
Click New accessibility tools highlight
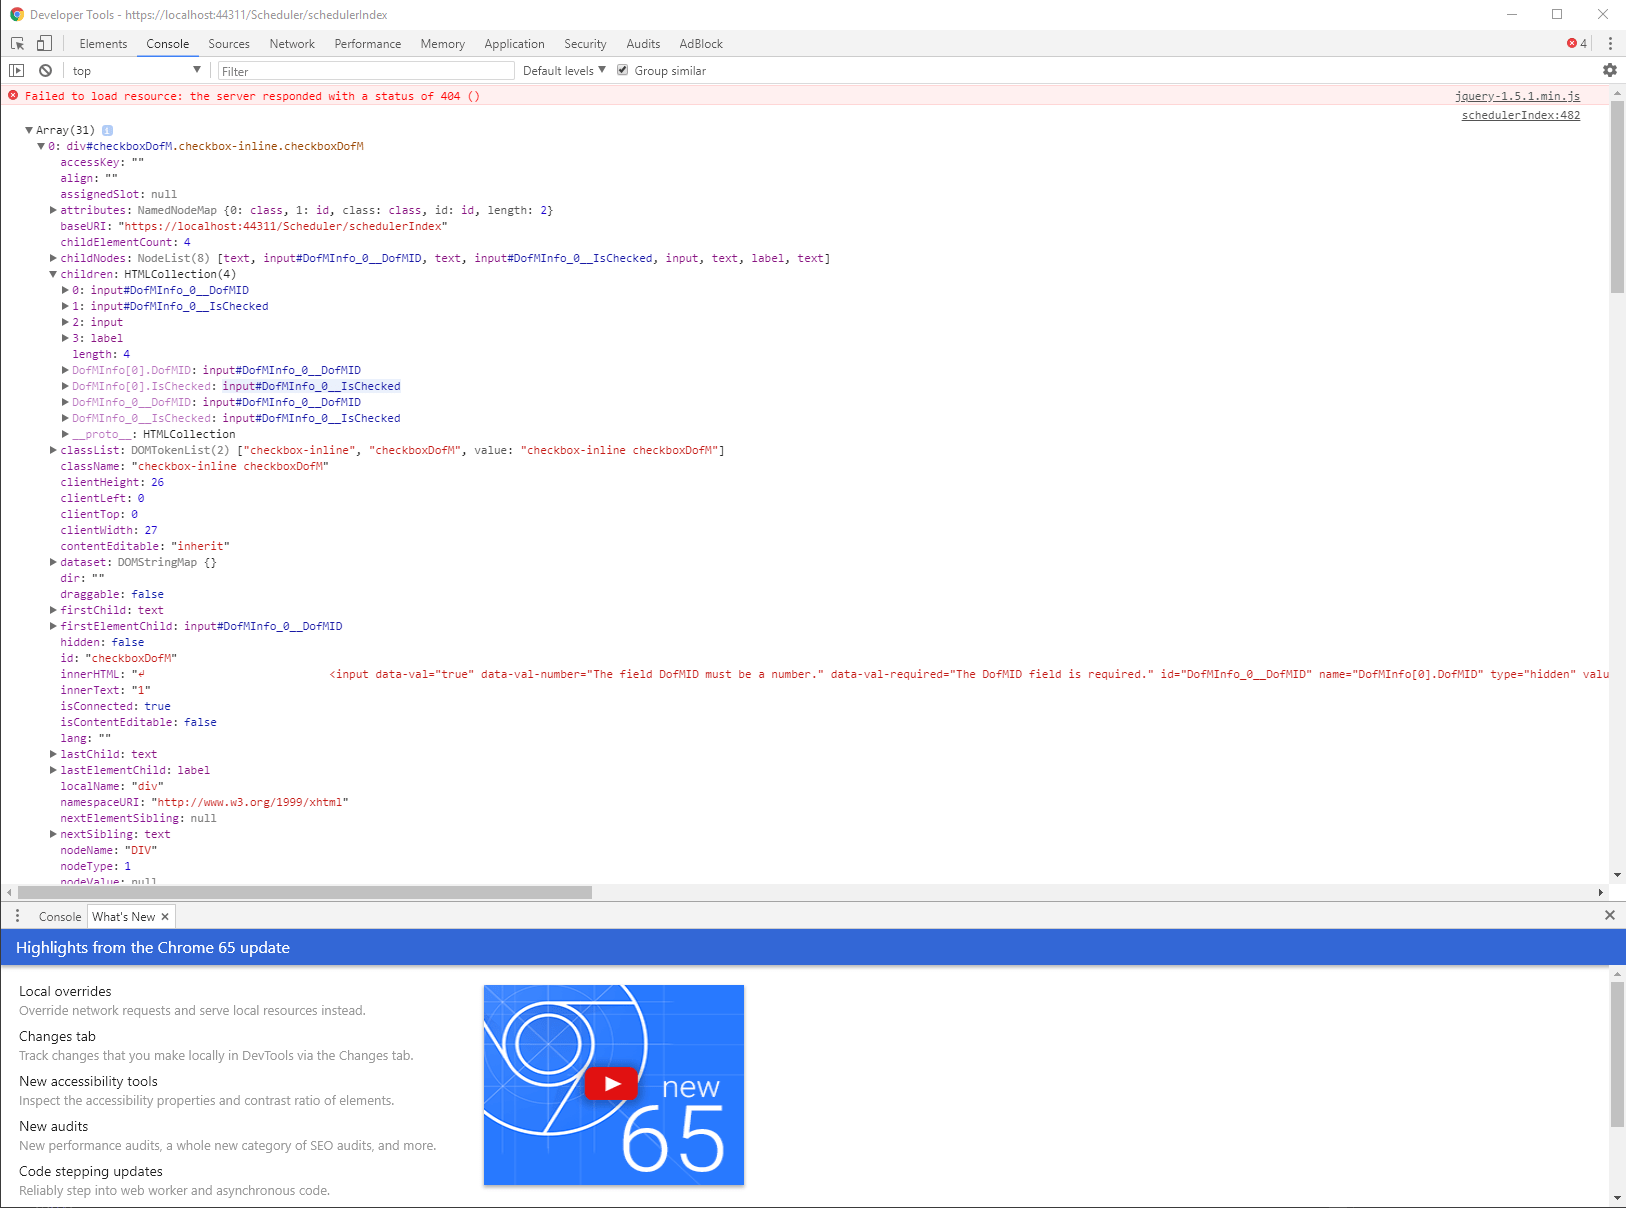[x=88, y=1081]
